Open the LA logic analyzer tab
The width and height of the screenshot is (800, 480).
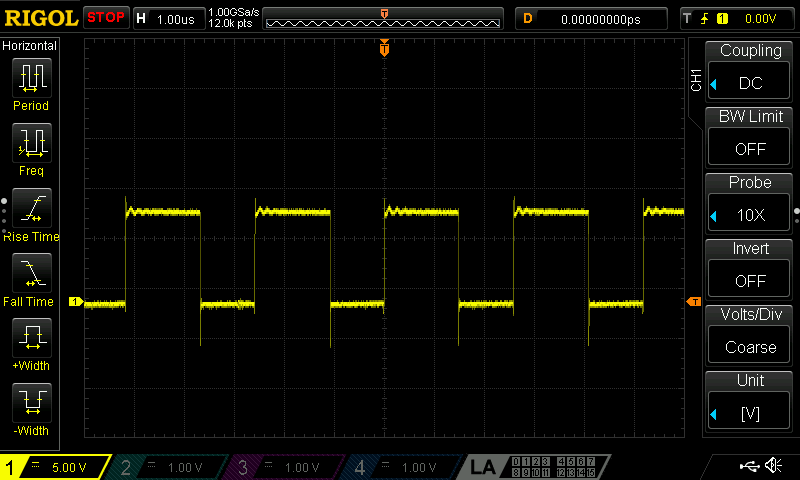483,467
